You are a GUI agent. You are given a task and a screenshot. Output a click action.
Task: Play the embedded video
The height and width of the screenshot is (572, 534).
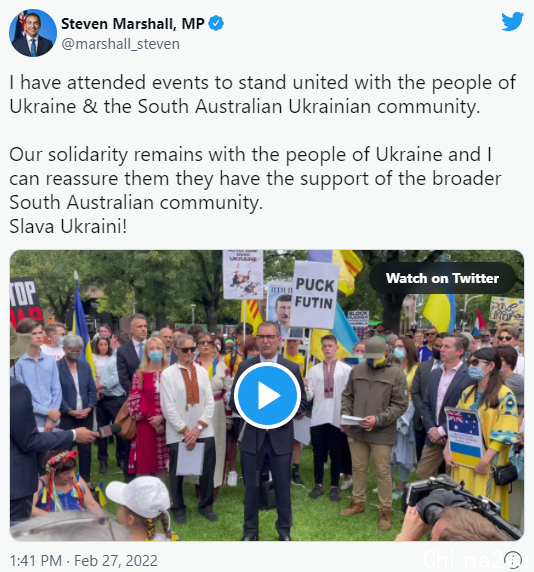[x=267, y=395]
